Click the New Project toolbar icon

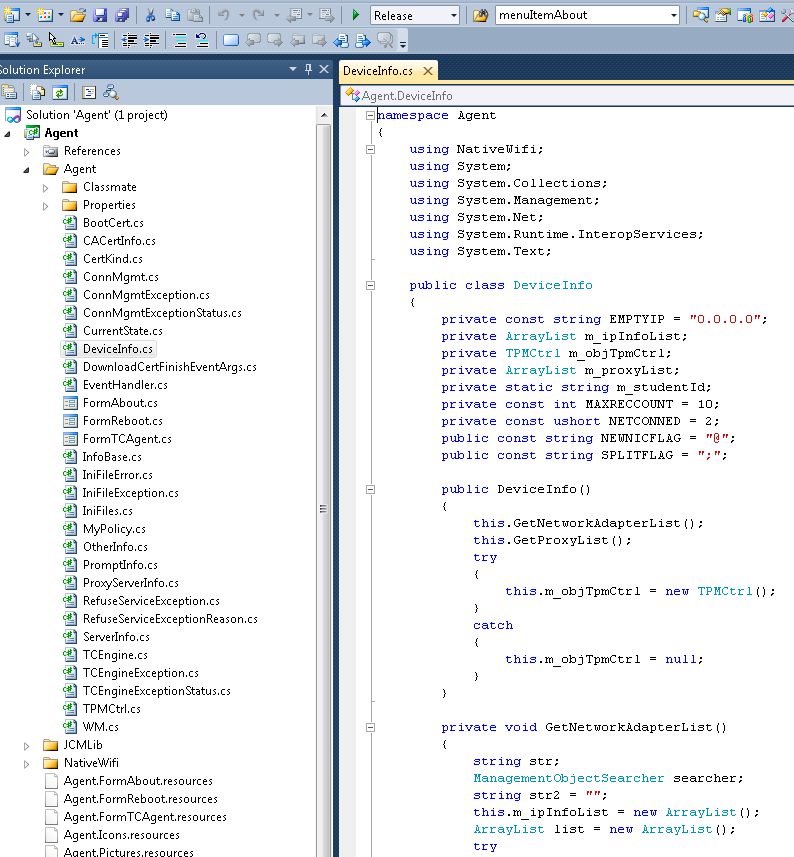click(11, 15)
